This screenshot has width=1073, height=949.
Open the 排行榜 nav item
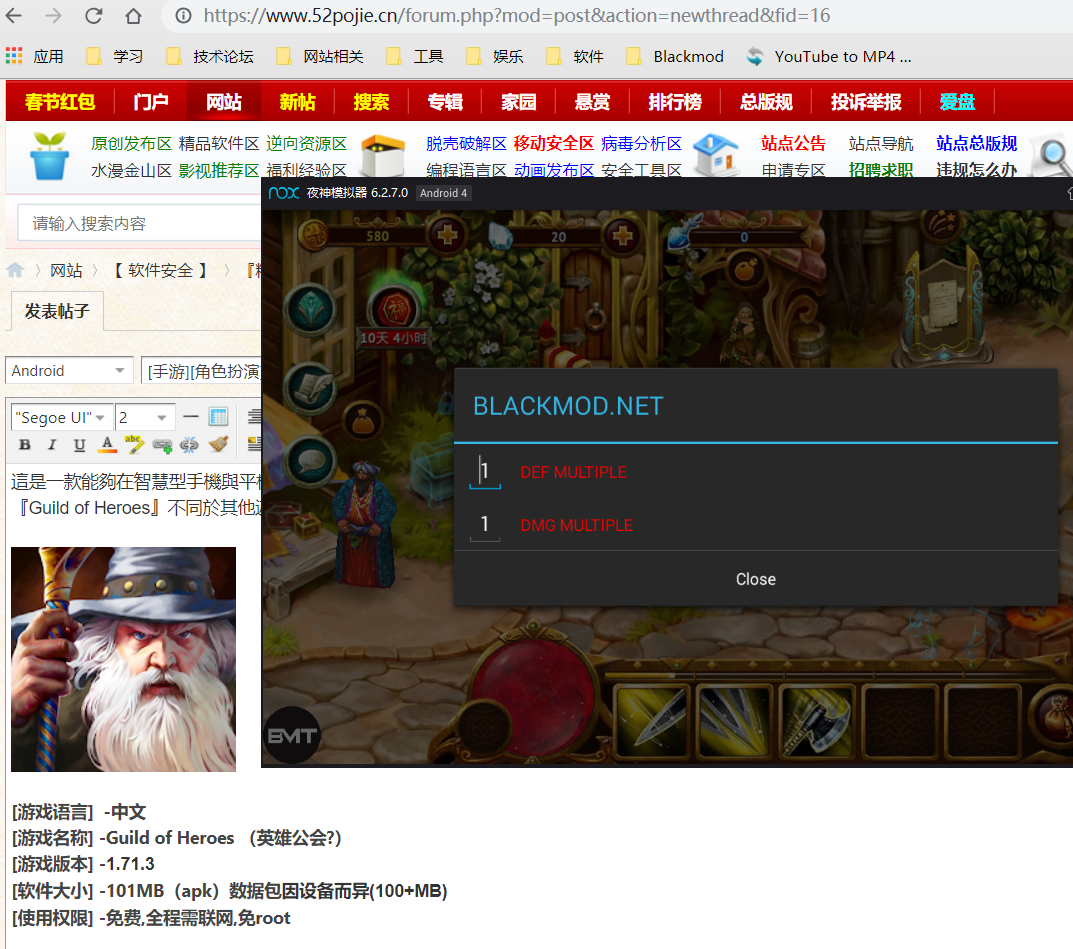[x=675, y=102]
